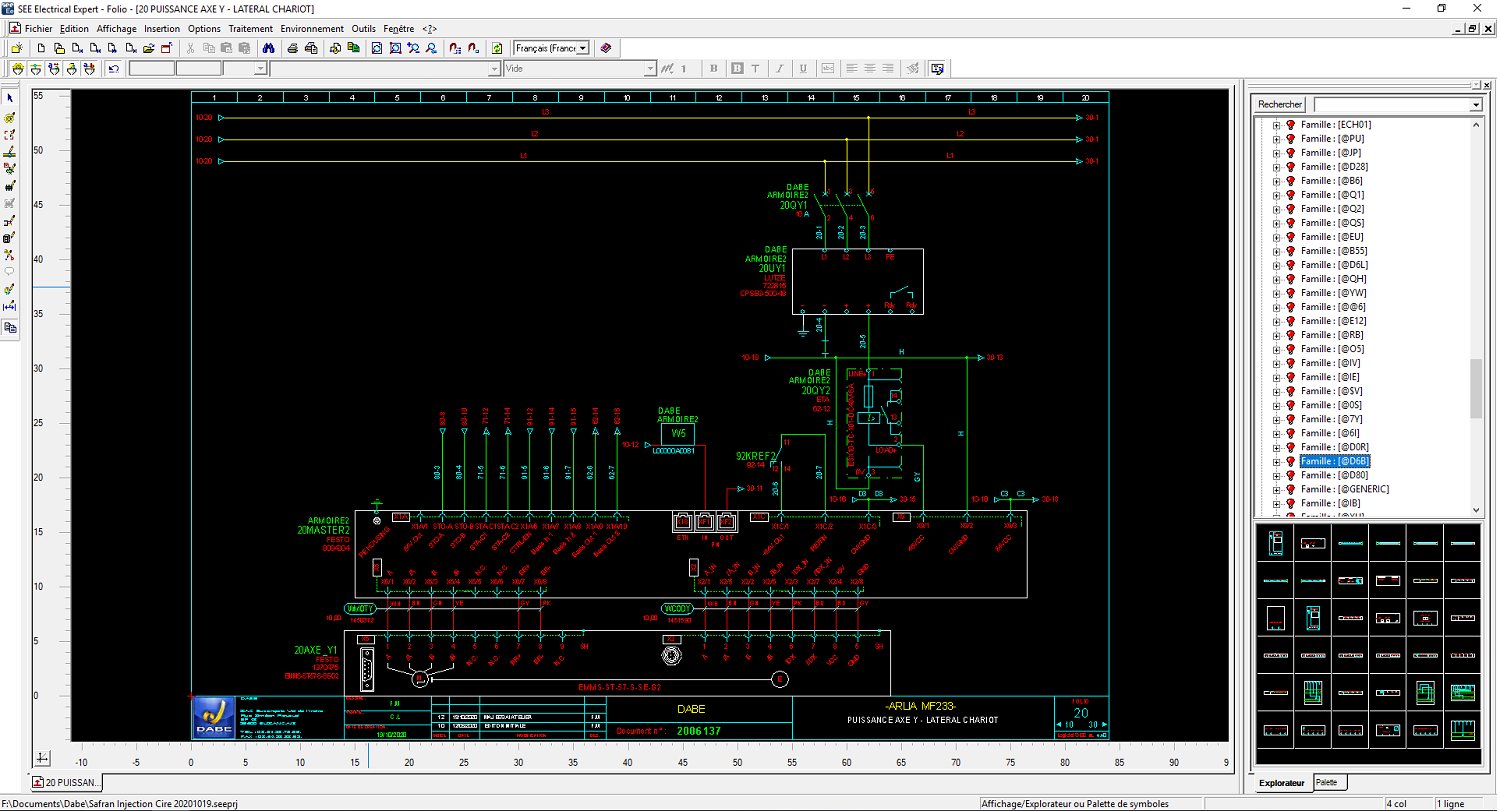Expand the Famille : [@Q1] tree node
Image resolution: width=1500 pixels, height=811 pixels.
click(1276, 195)
